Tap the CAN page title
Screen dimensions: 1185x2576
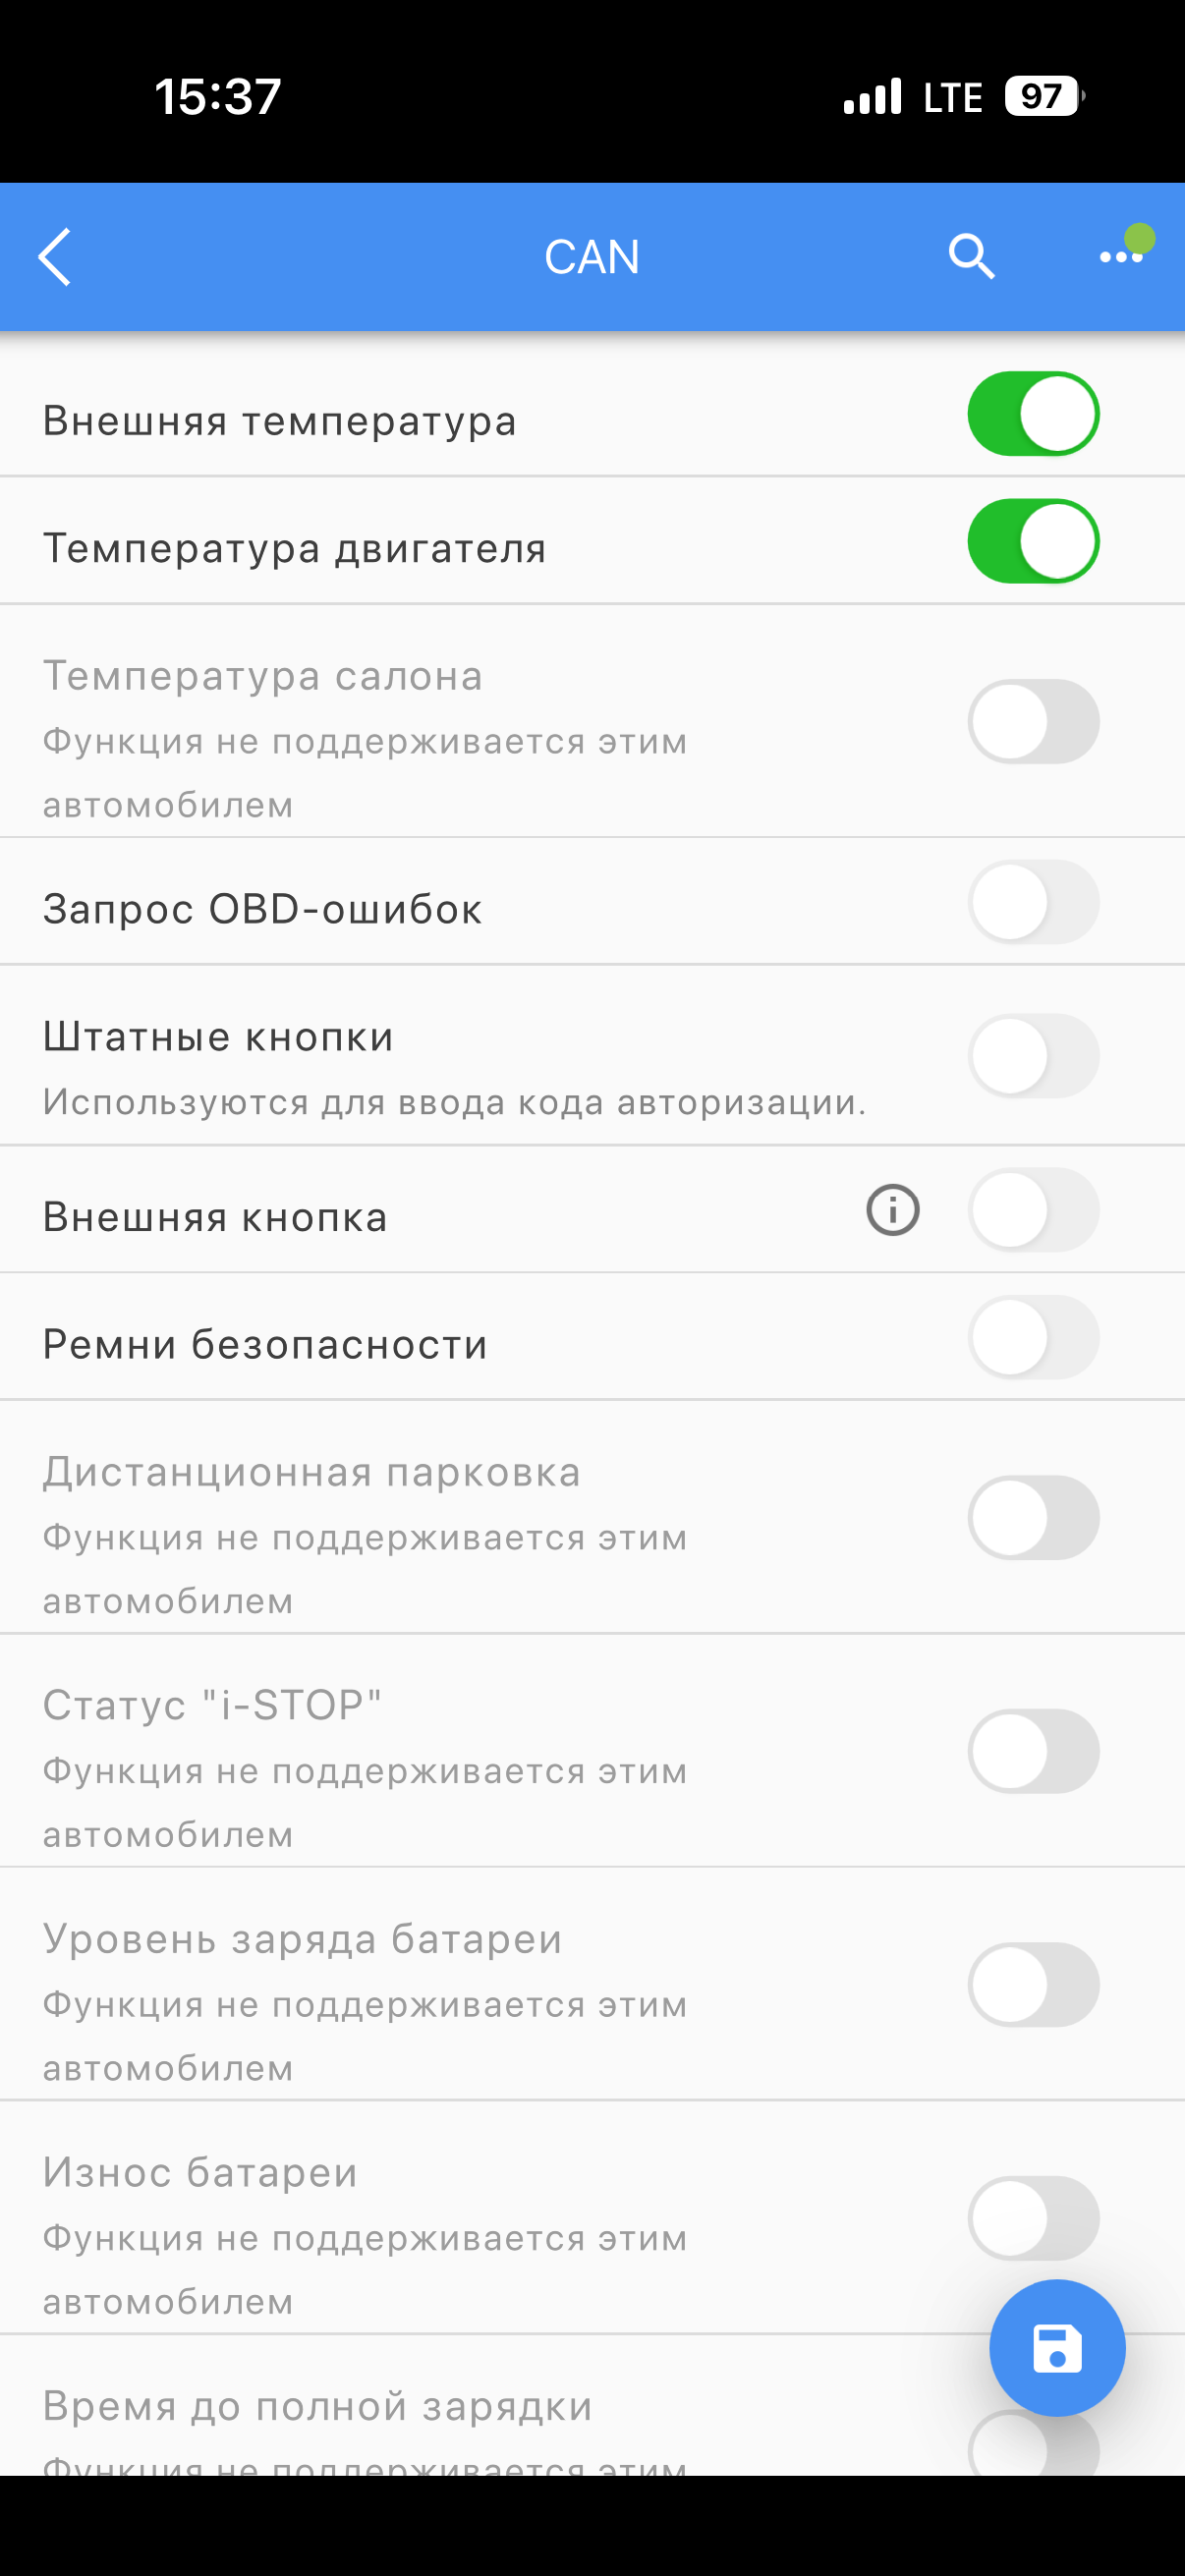tap(591, 257)
